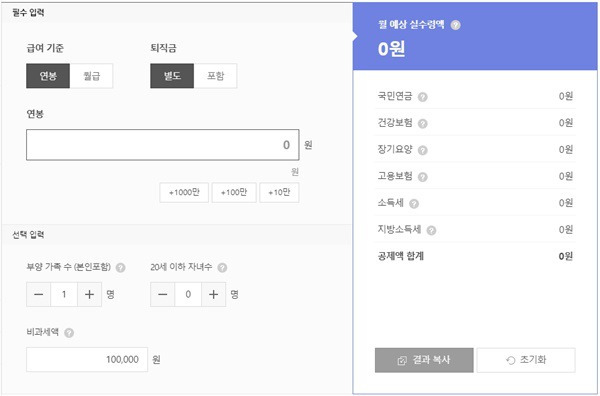
Task: Click the 국민연금 label
Action: [x=395, y=96]
